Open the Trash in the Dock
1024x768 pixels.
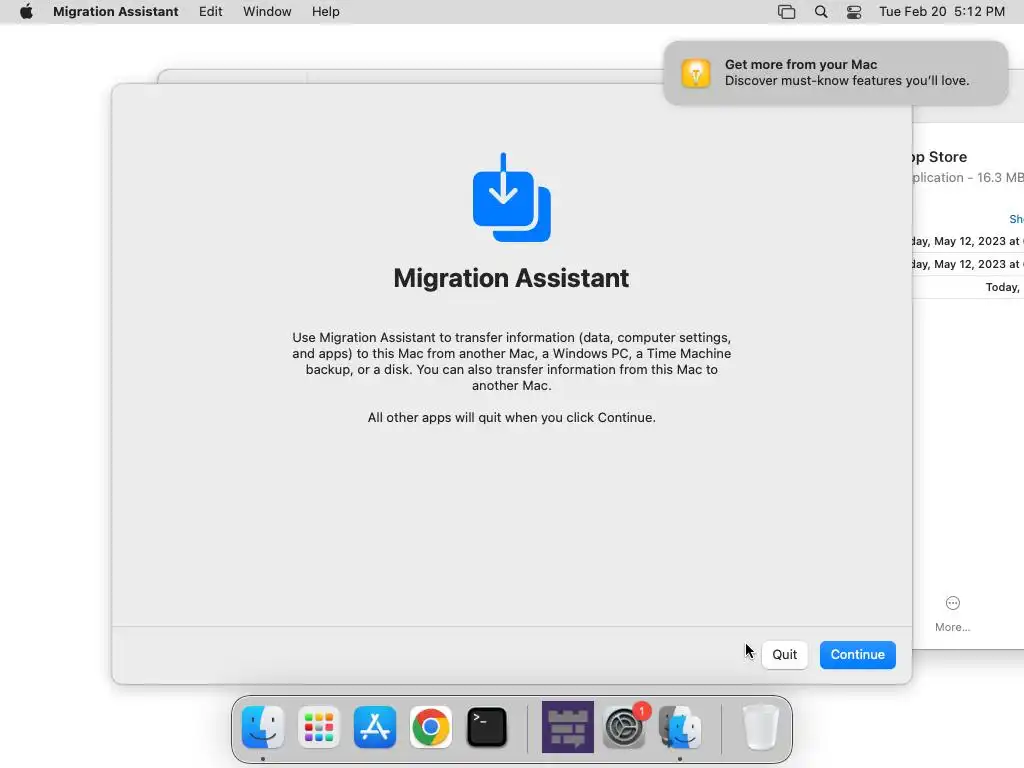point(761,727)
